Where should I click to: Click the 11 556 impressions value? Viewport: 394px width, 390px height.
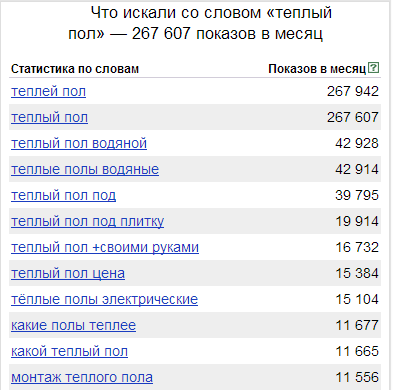(357, 377)
